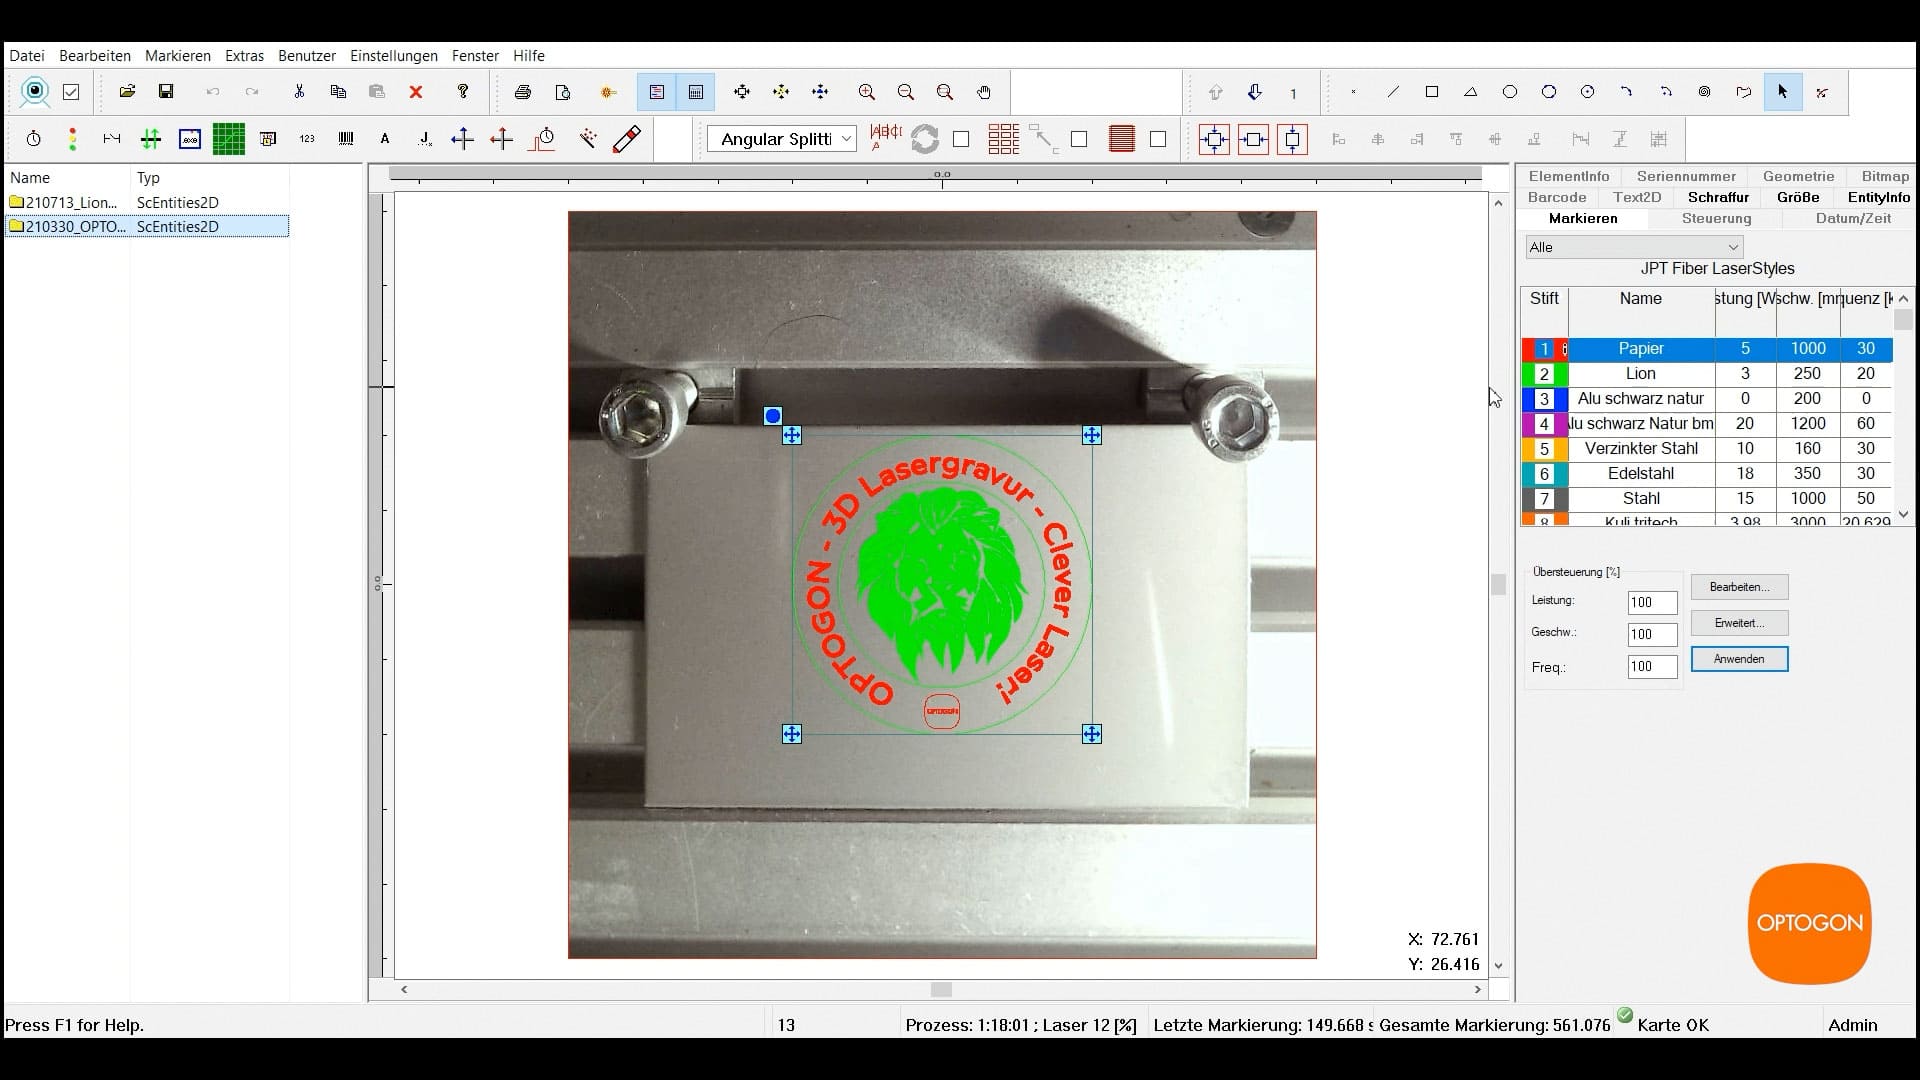This screenshot has height=1080, width=1920.
Task: Toggle the arrow selection pointer tool
Action: [x=1782, y=92]
